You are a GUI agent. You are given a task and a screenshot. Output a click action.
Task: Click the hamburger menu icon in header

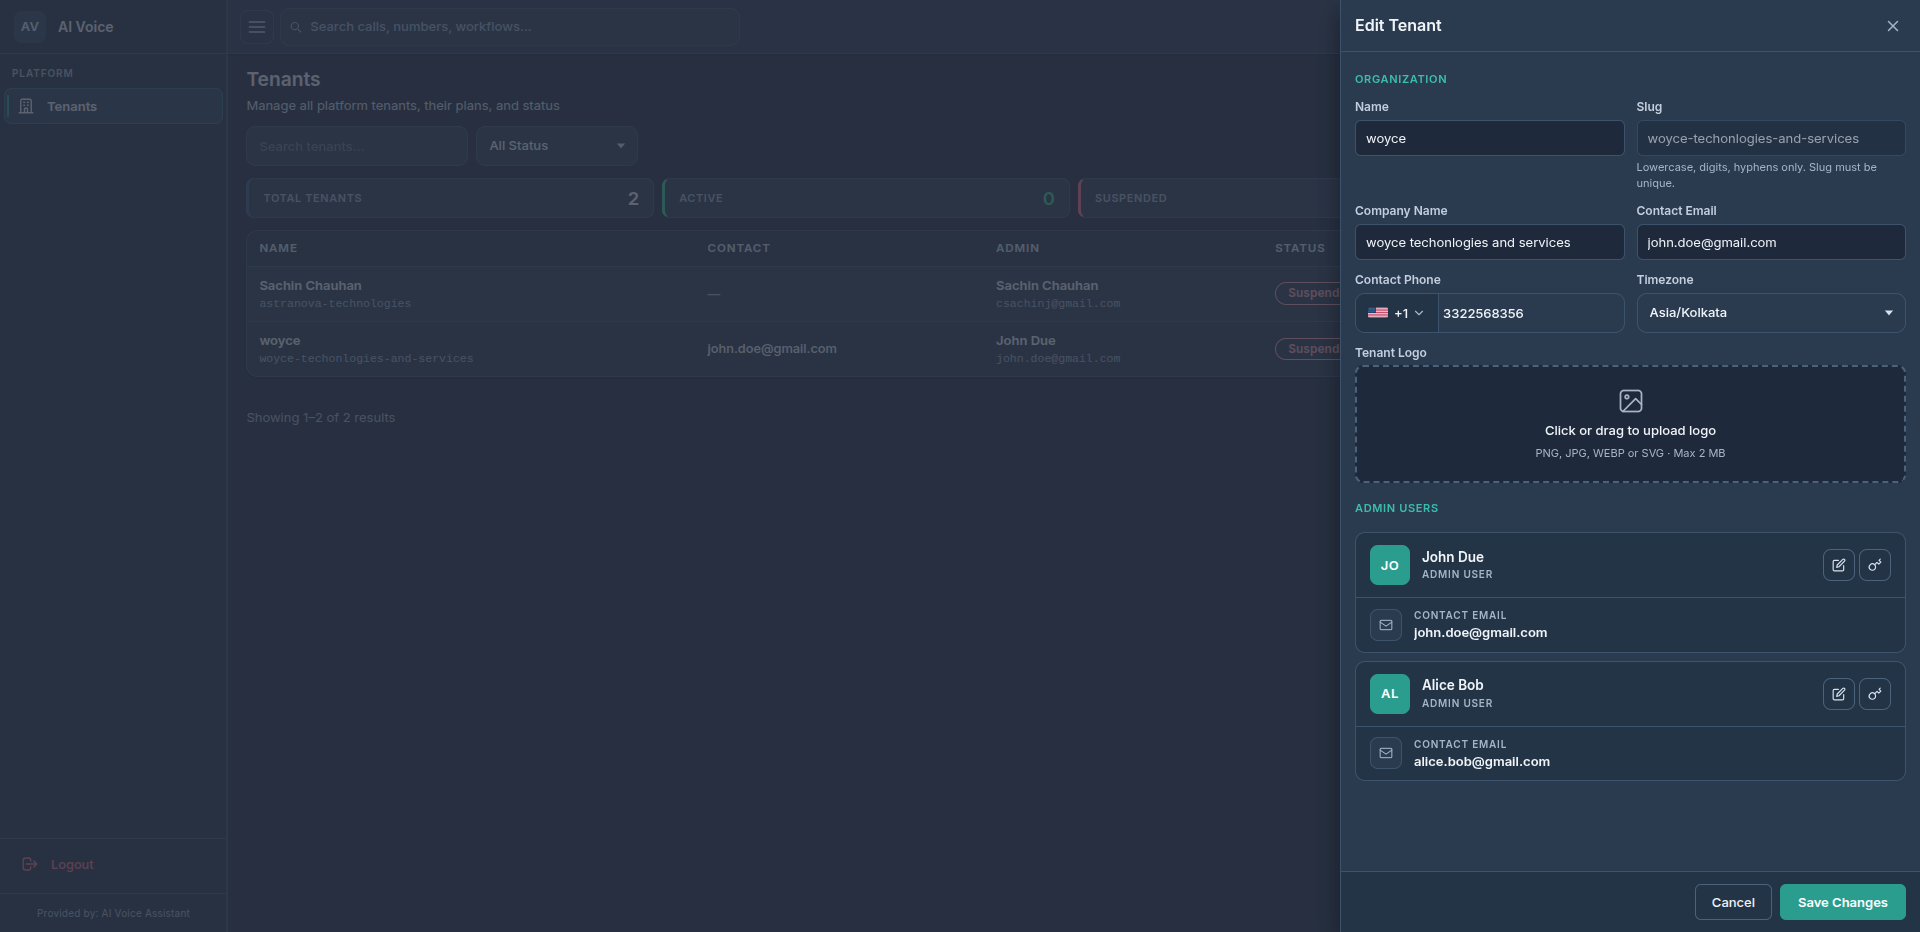pyautogui.click(x=257, y=27)
